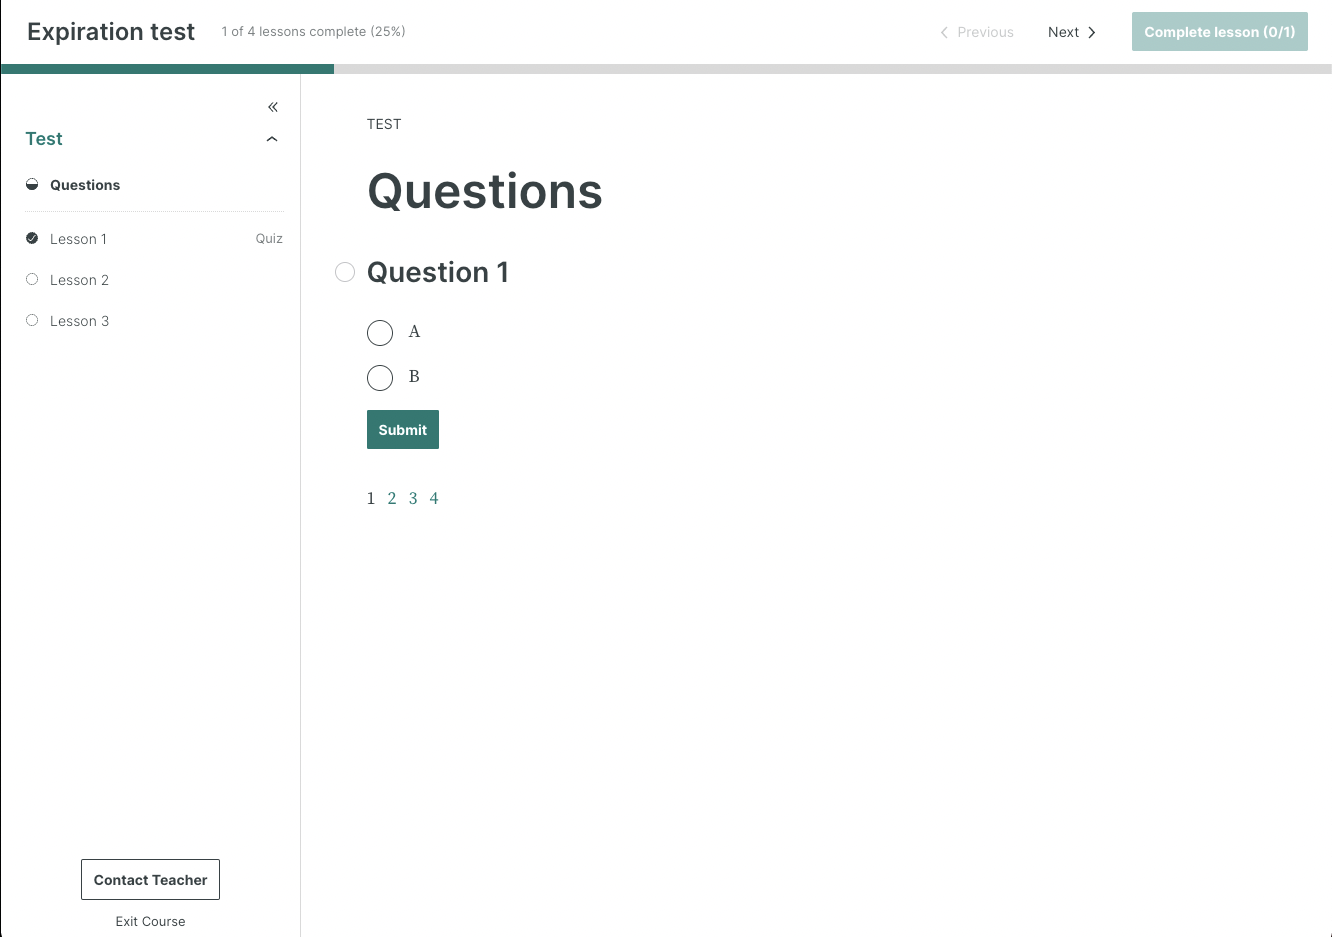
Task: Click Complete lesson (0/1) button
Action: (x=1220, y=32)
